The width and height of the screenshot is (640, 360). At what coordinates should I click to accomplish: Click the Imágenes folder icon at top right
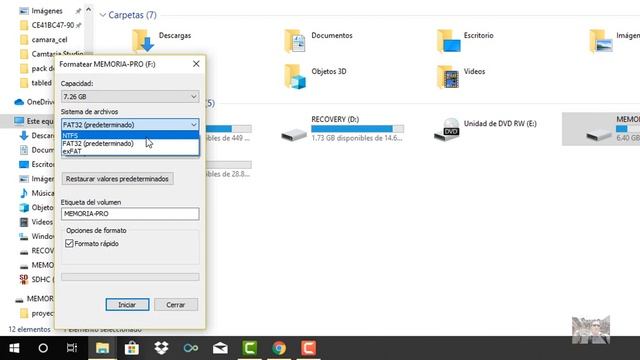click(601, 41)
